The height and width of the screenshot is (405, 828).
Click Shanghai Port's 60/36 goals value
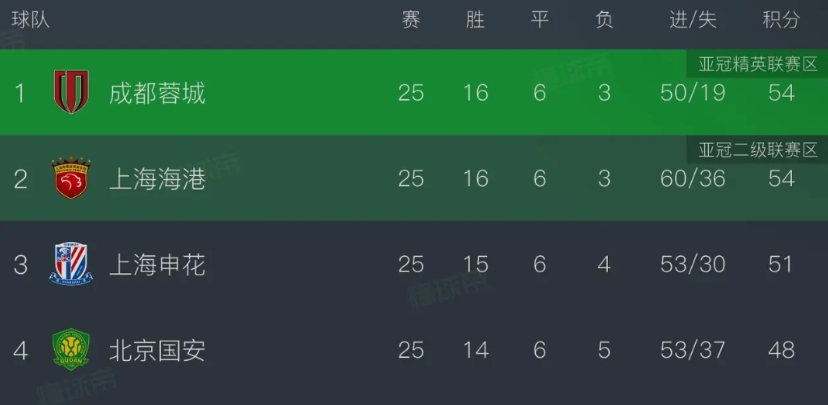coord(693,179)
